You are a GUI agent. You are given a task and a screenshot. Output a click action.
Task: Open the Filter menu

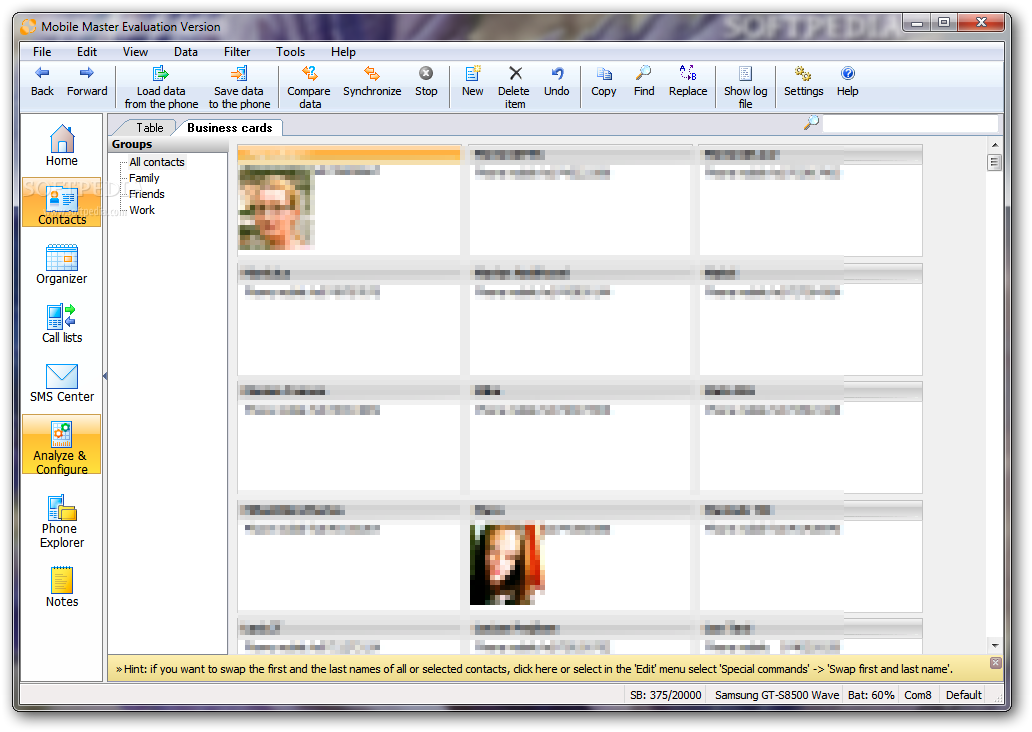coord(237,51)
